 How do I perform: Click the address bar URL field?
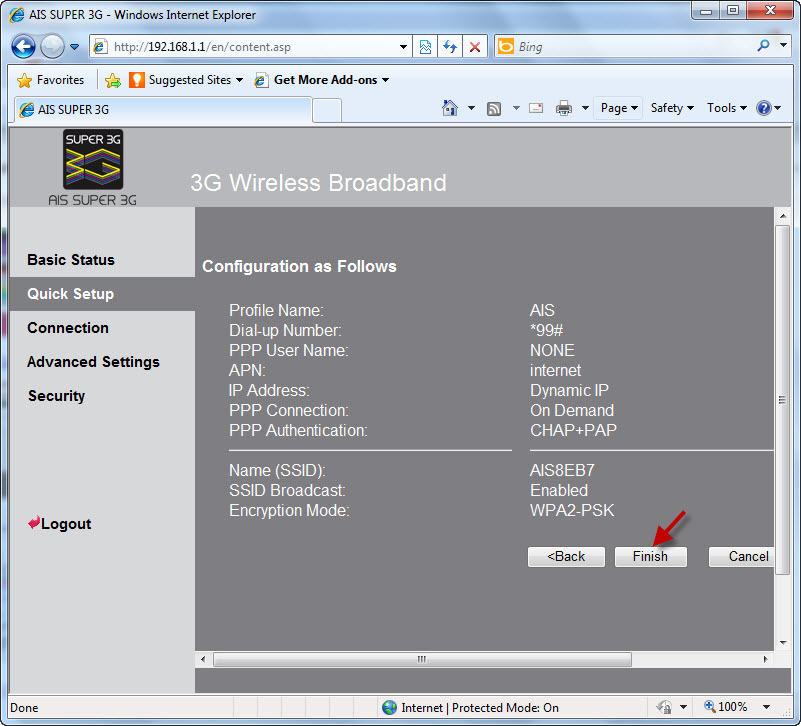[x=250, y=47]
